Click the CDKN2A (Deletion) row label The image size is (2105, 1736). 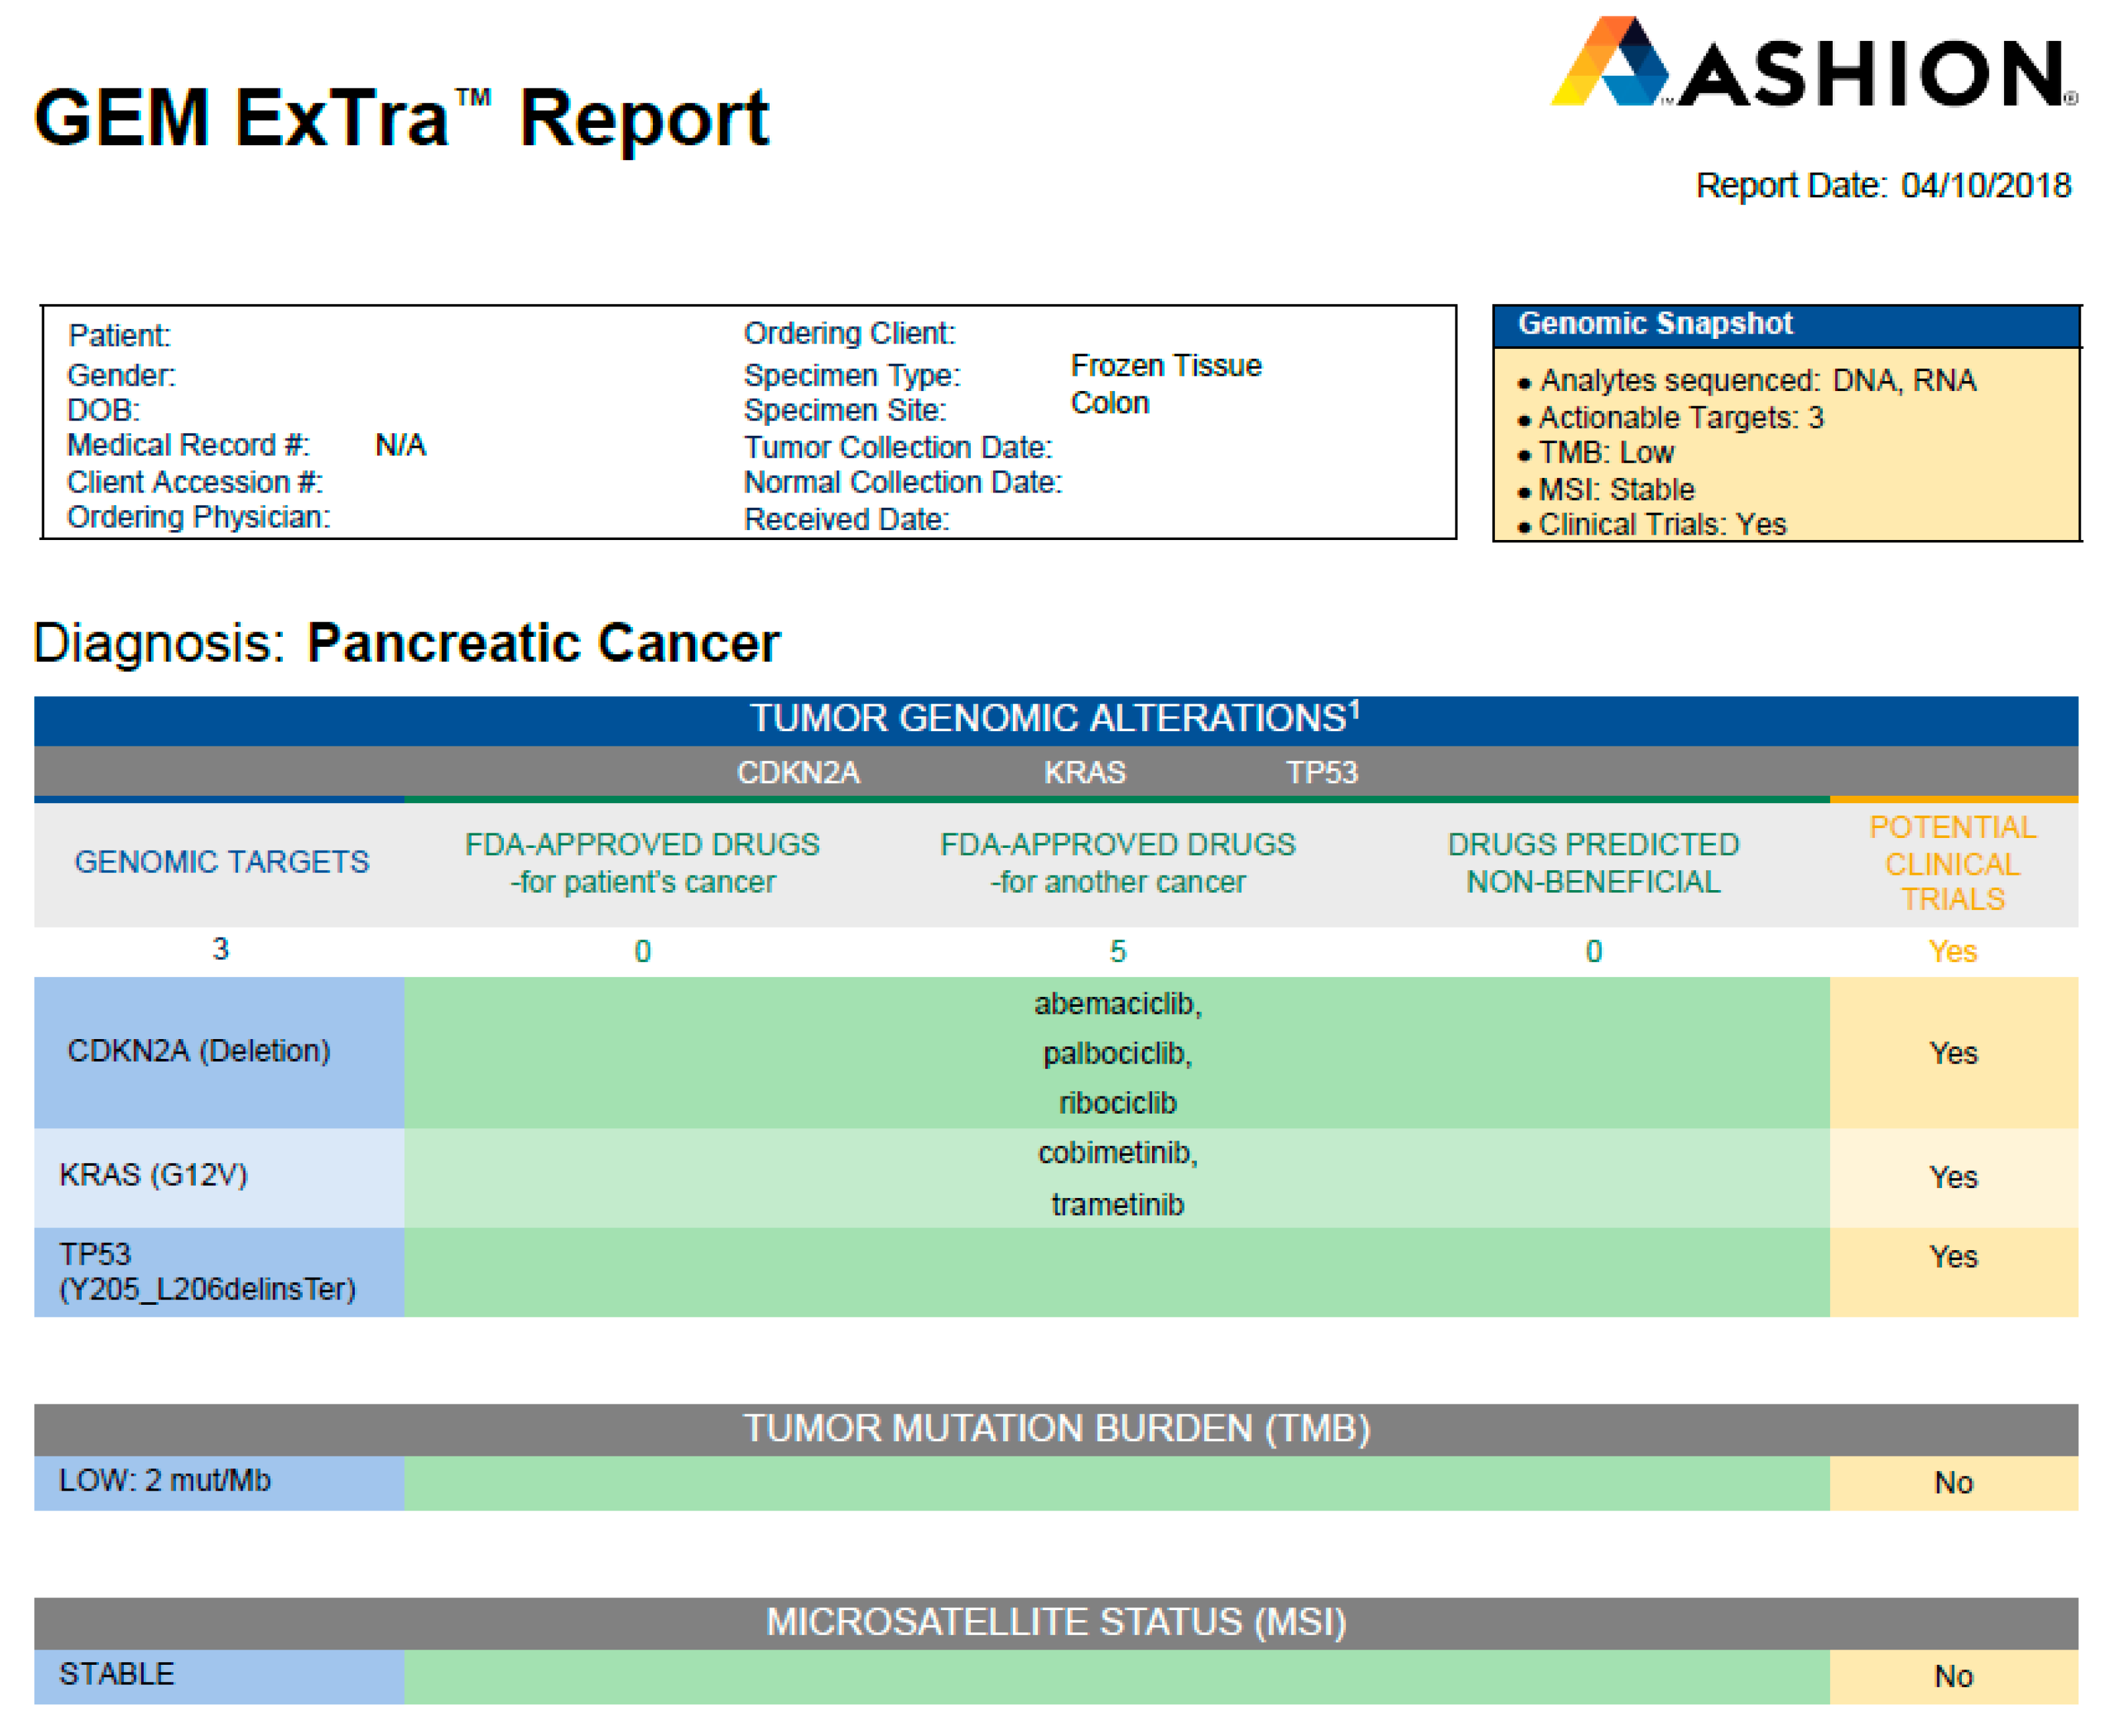198,1050
